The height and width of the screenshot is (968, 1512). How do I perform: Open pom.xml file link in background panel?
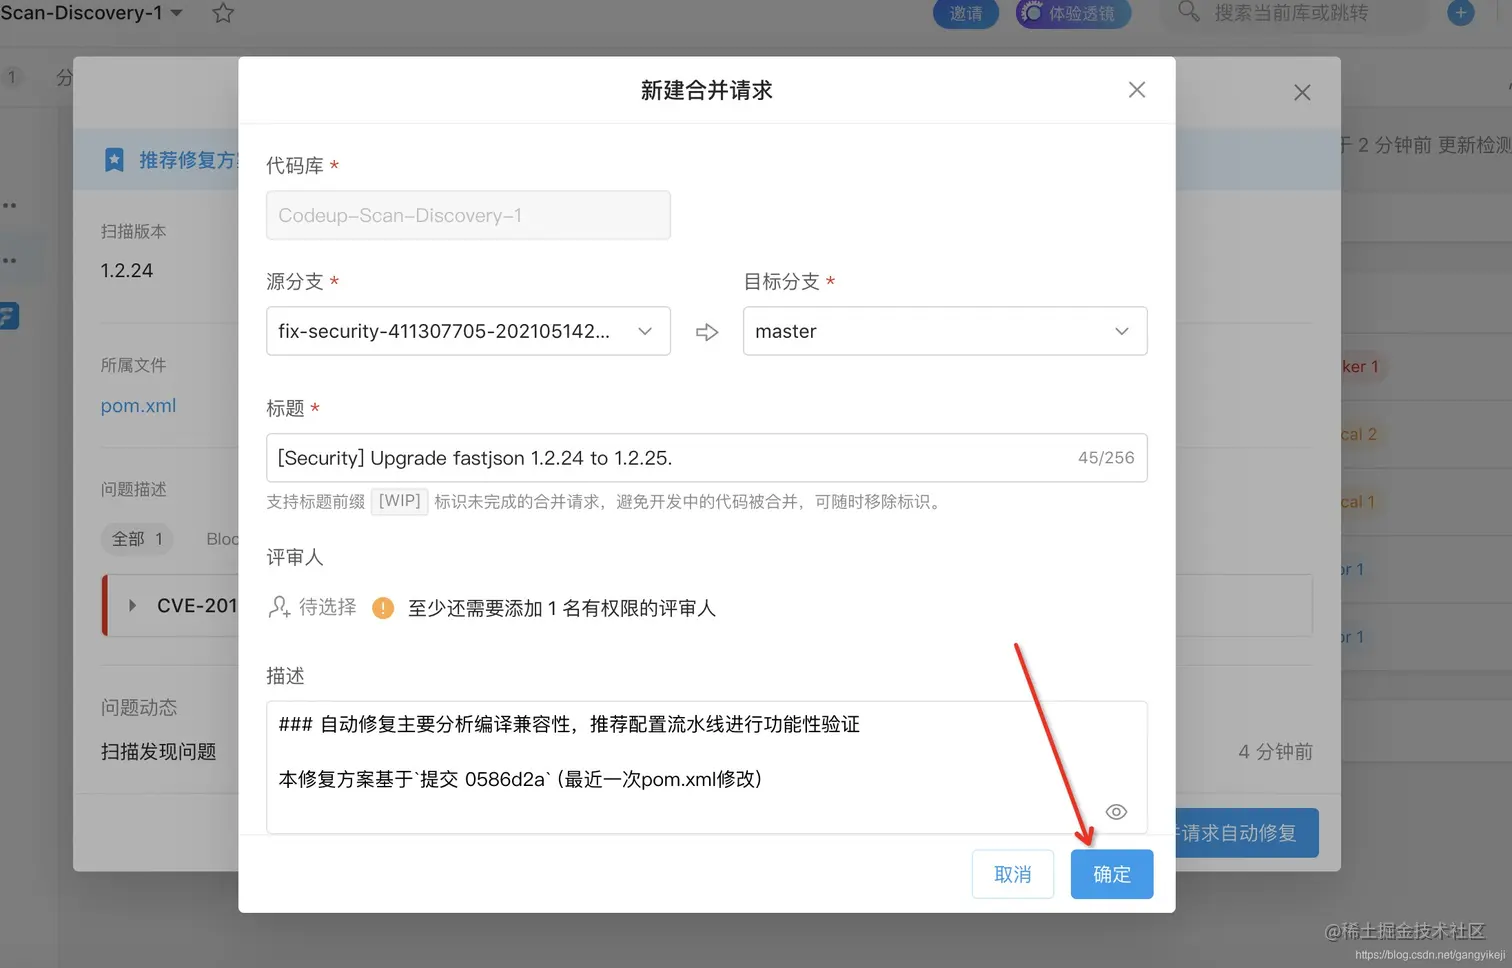pos(138,406)
